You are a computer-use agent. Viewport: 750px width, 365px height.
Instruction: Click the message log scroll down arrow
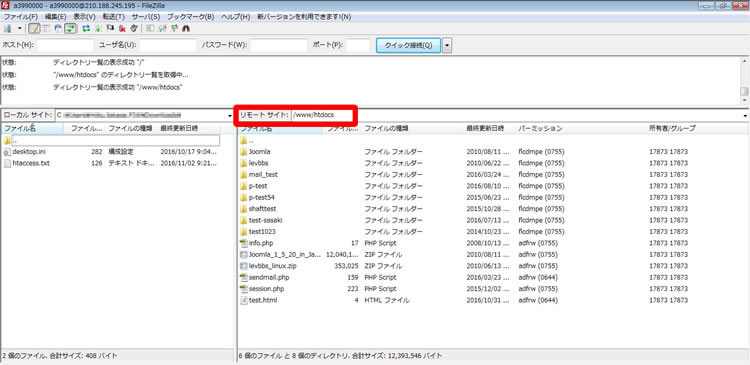744,100
